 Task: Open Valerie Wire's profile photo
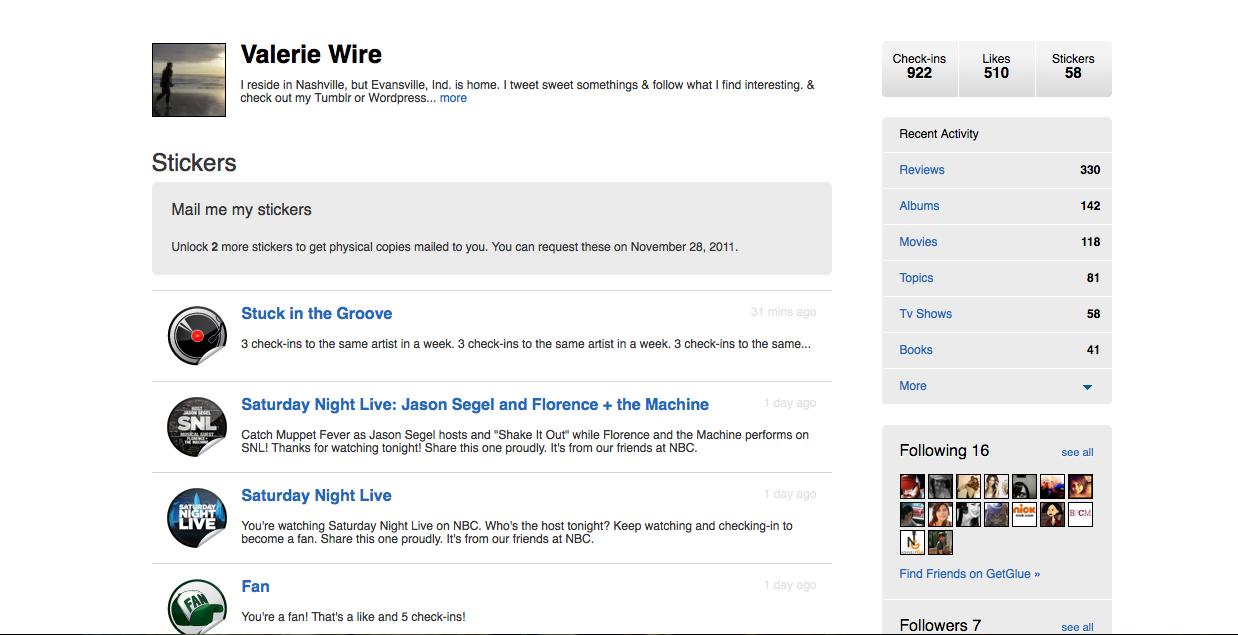(189, 80)
